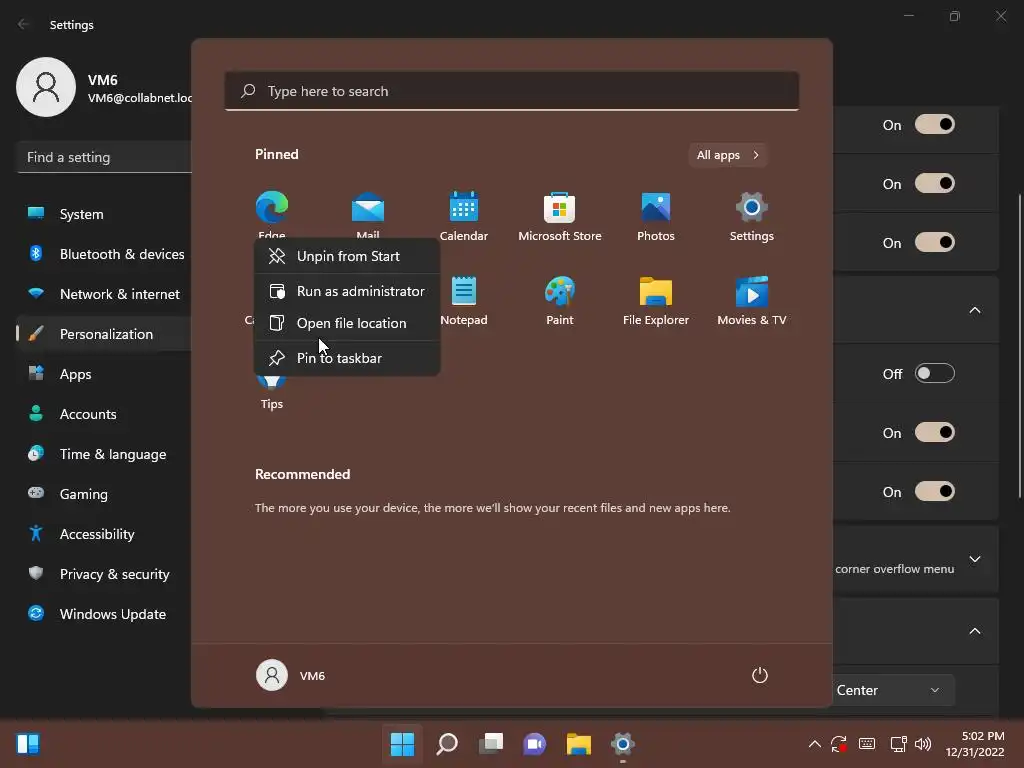
Task: Open the Calendar pinned app
Action: pyautogui.click(x=464, y=216)
